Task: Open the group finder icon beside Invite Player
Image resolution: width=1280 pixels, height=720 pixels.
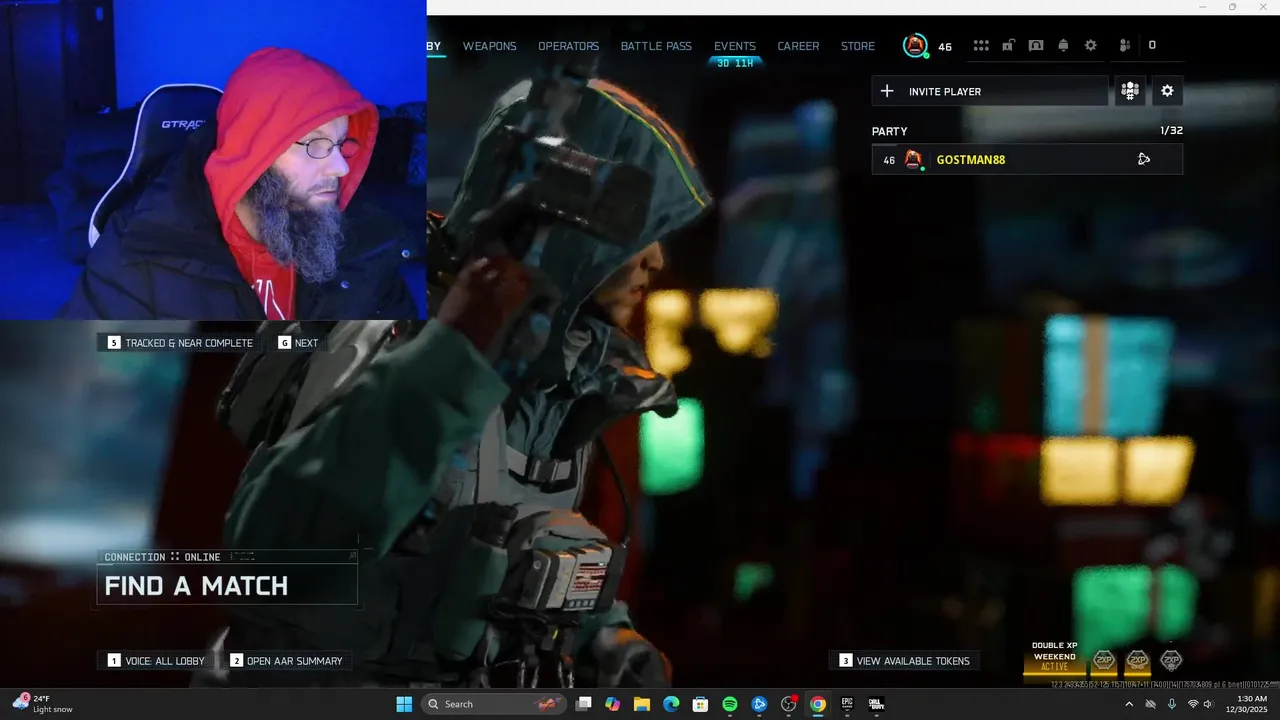Action: 1130,91
